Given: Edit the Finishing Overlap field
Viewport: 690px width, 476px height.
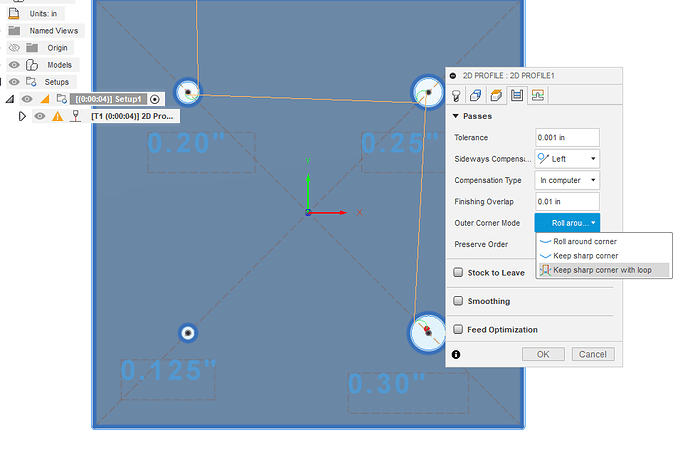Looking at the screenshot, I should (x=567, y=201).
